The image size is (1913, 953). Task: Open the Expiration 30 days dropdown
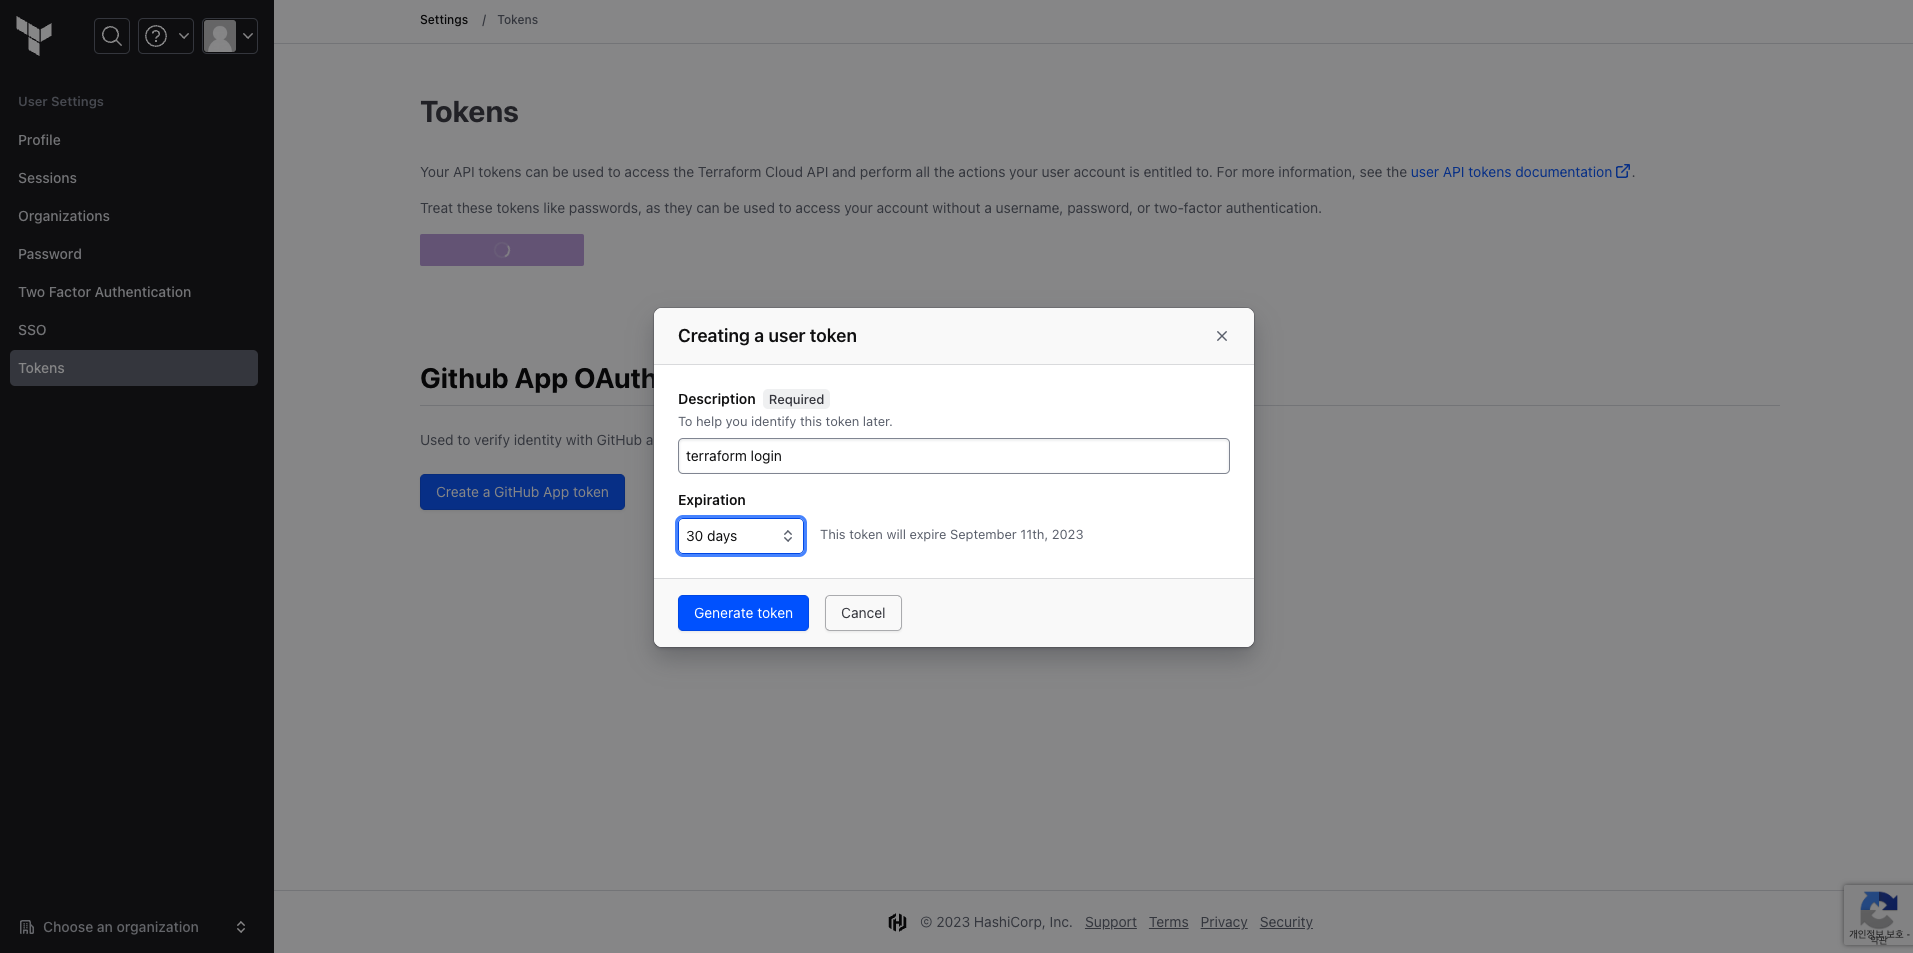click(x=741, y=536)
